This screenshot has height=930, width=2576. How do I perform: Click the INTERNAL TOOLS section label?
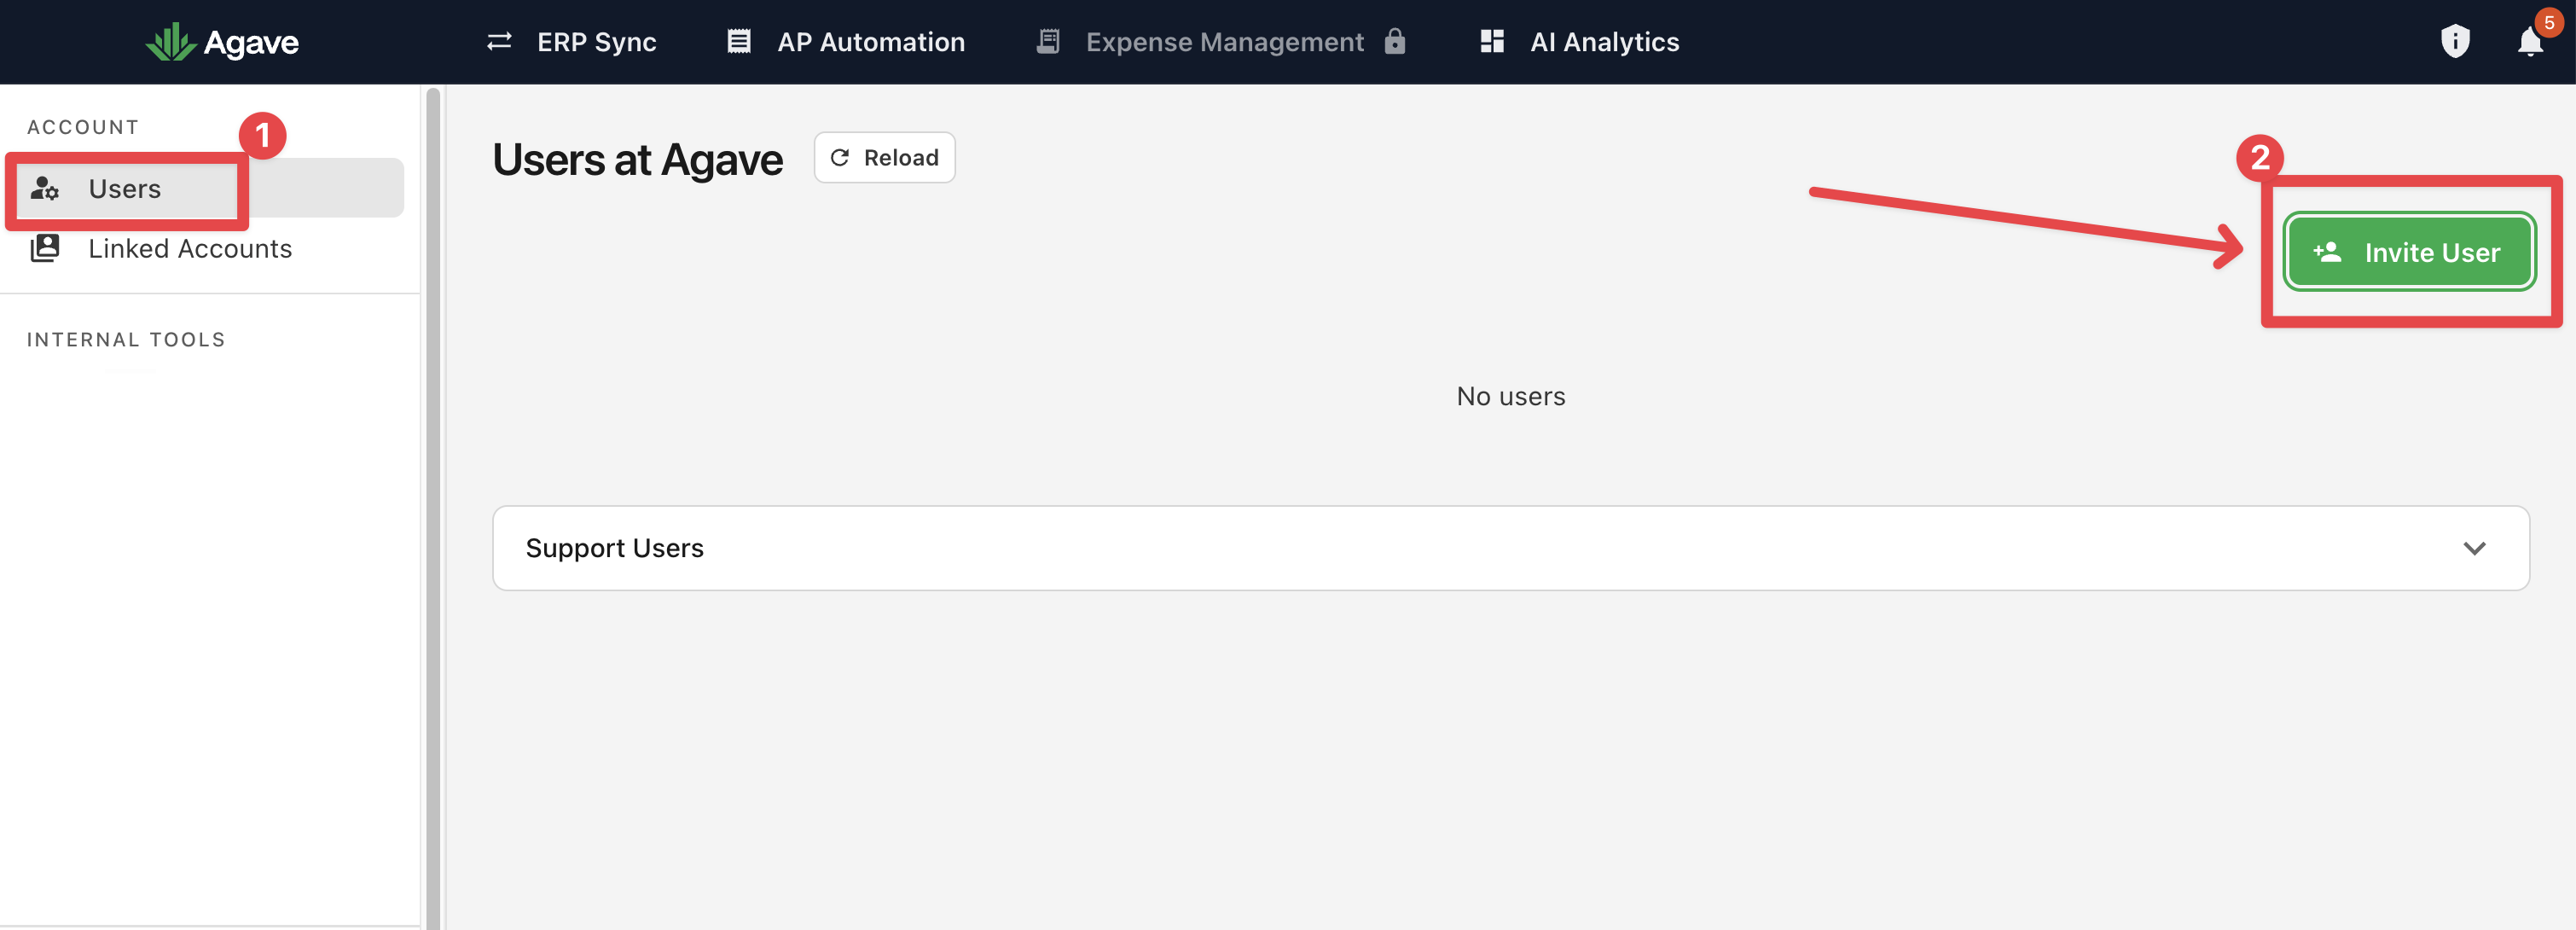[126, 340]
